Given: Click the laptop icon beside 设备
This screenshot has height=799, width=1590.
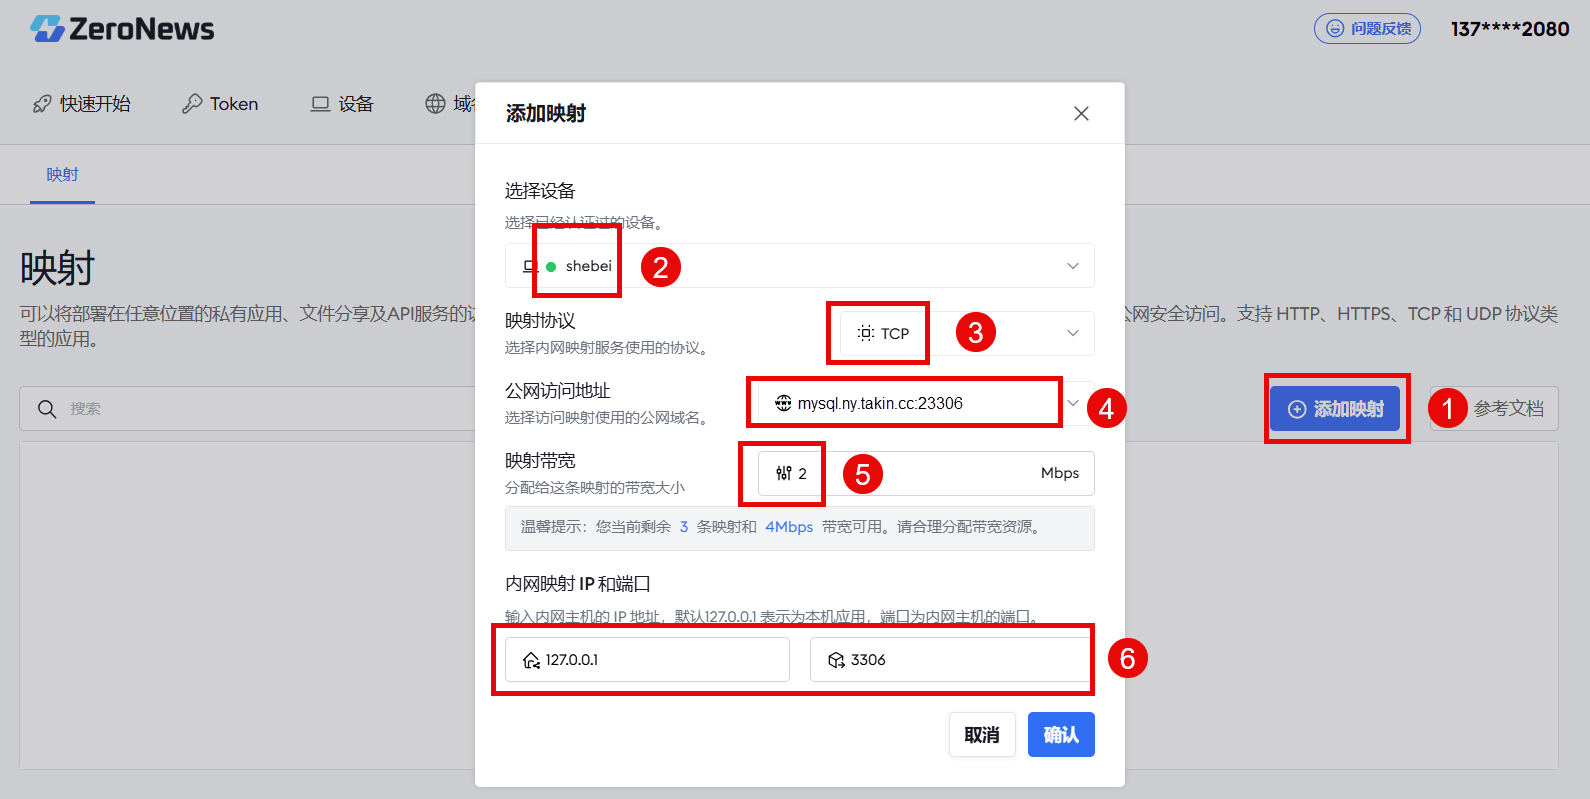Looking at the screenshot, I should click(320, 104).
